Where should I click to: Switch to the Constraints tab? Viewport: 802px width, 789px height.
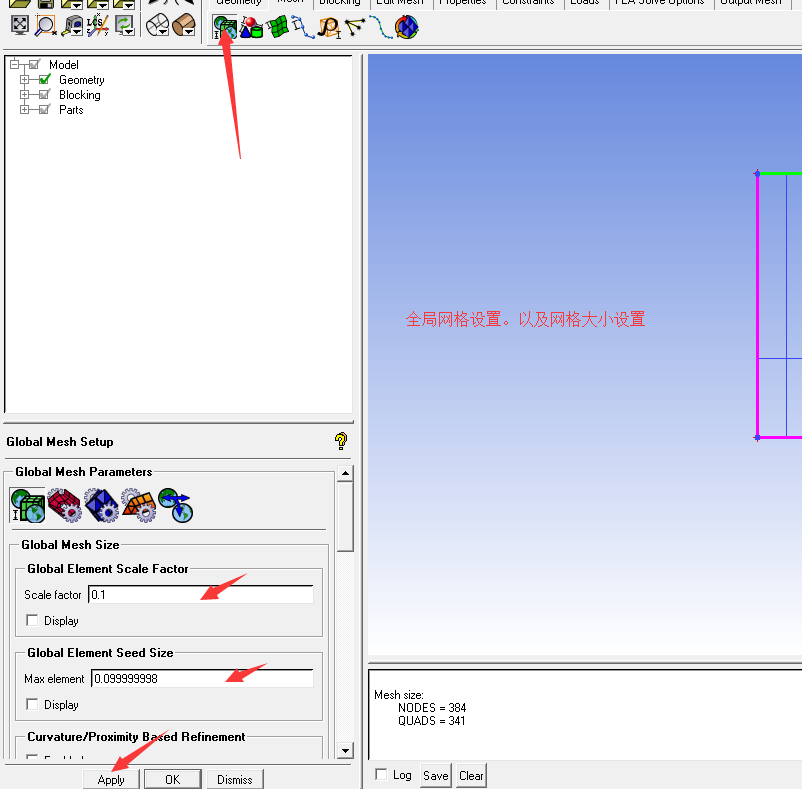click(528, 3)
